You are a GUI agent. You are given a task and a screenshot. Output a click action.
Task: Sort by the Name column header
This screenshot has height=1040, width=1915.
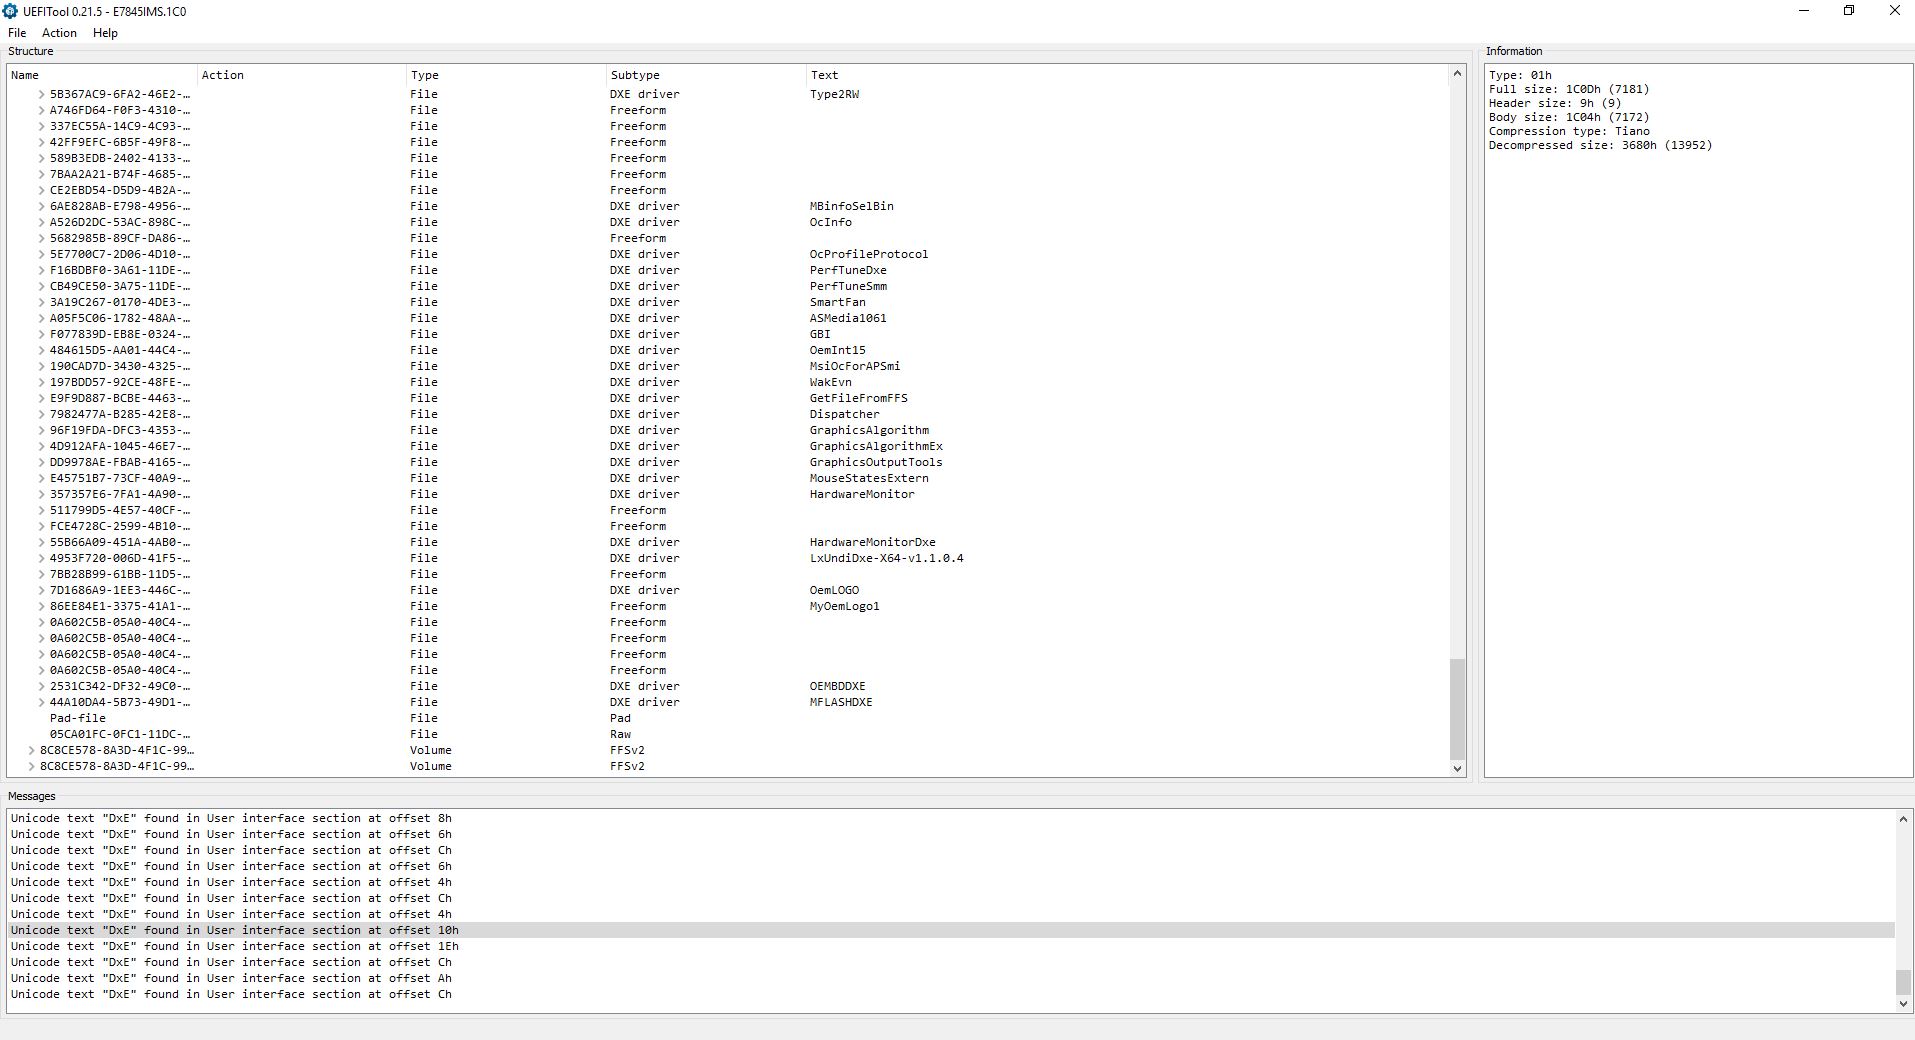(102, 75)
